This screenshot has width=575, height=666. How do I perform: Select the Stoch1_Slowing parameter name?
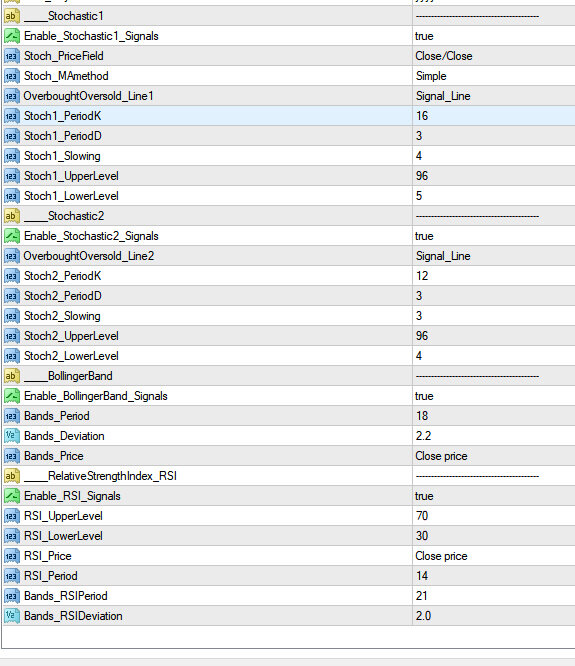pos(62,156)
